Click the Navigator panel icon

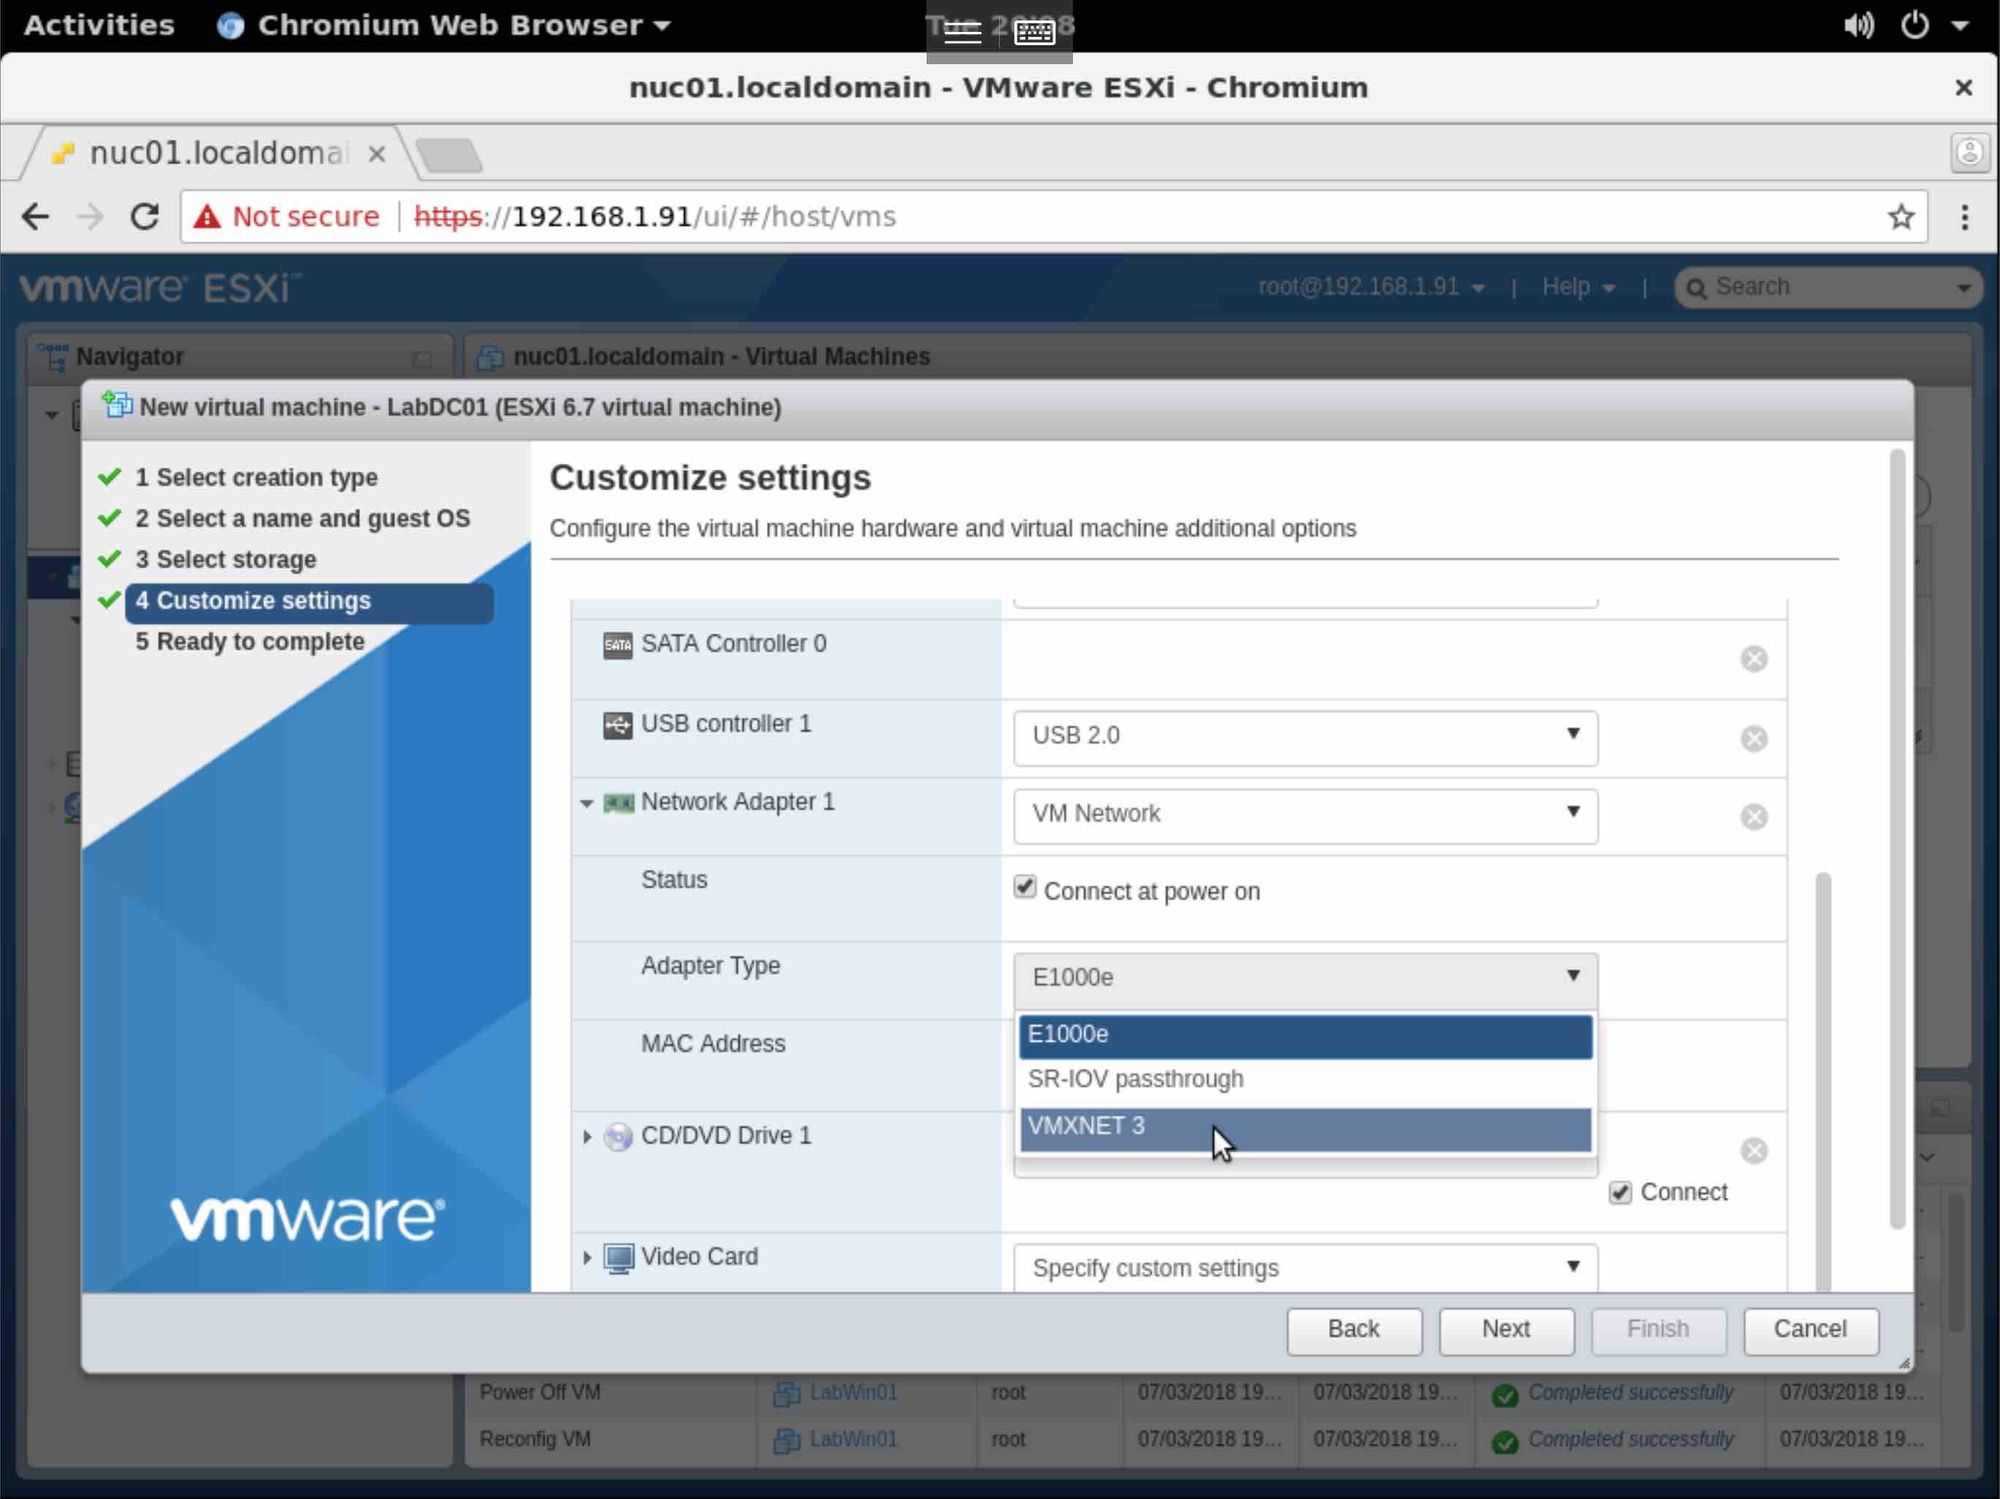coord(52,357)
